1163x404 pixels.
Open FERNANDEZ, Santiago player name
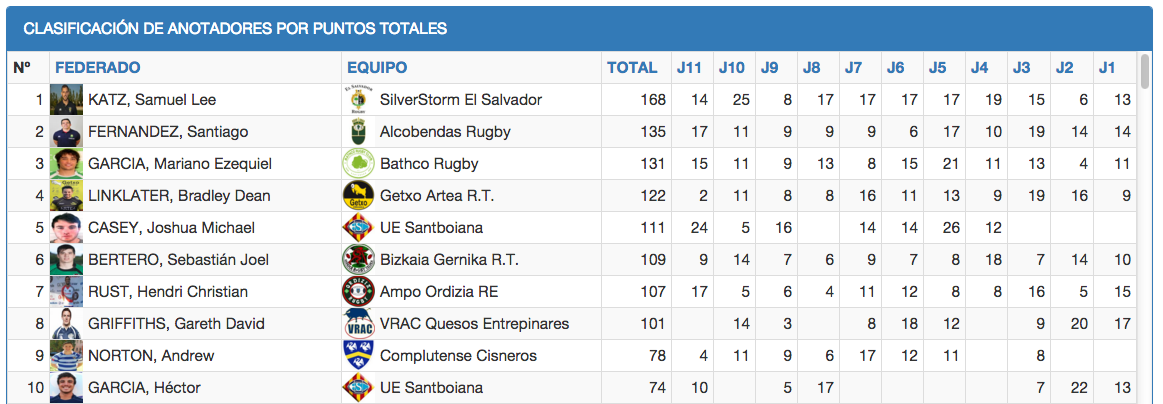[168, 132]
